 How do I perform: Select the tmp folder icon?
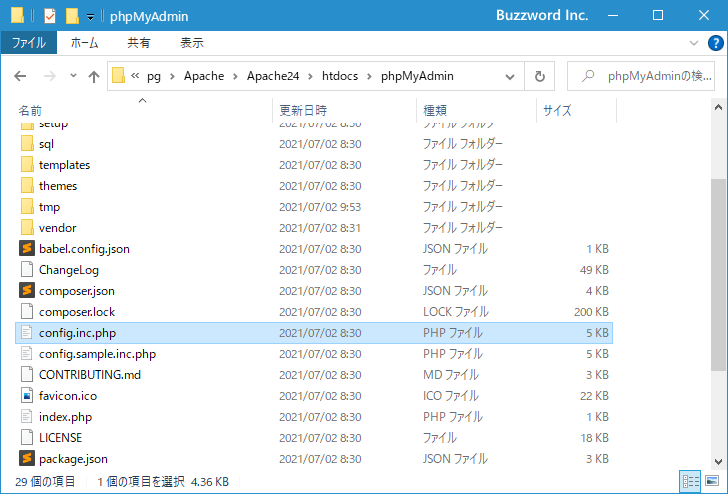point(27,207)
